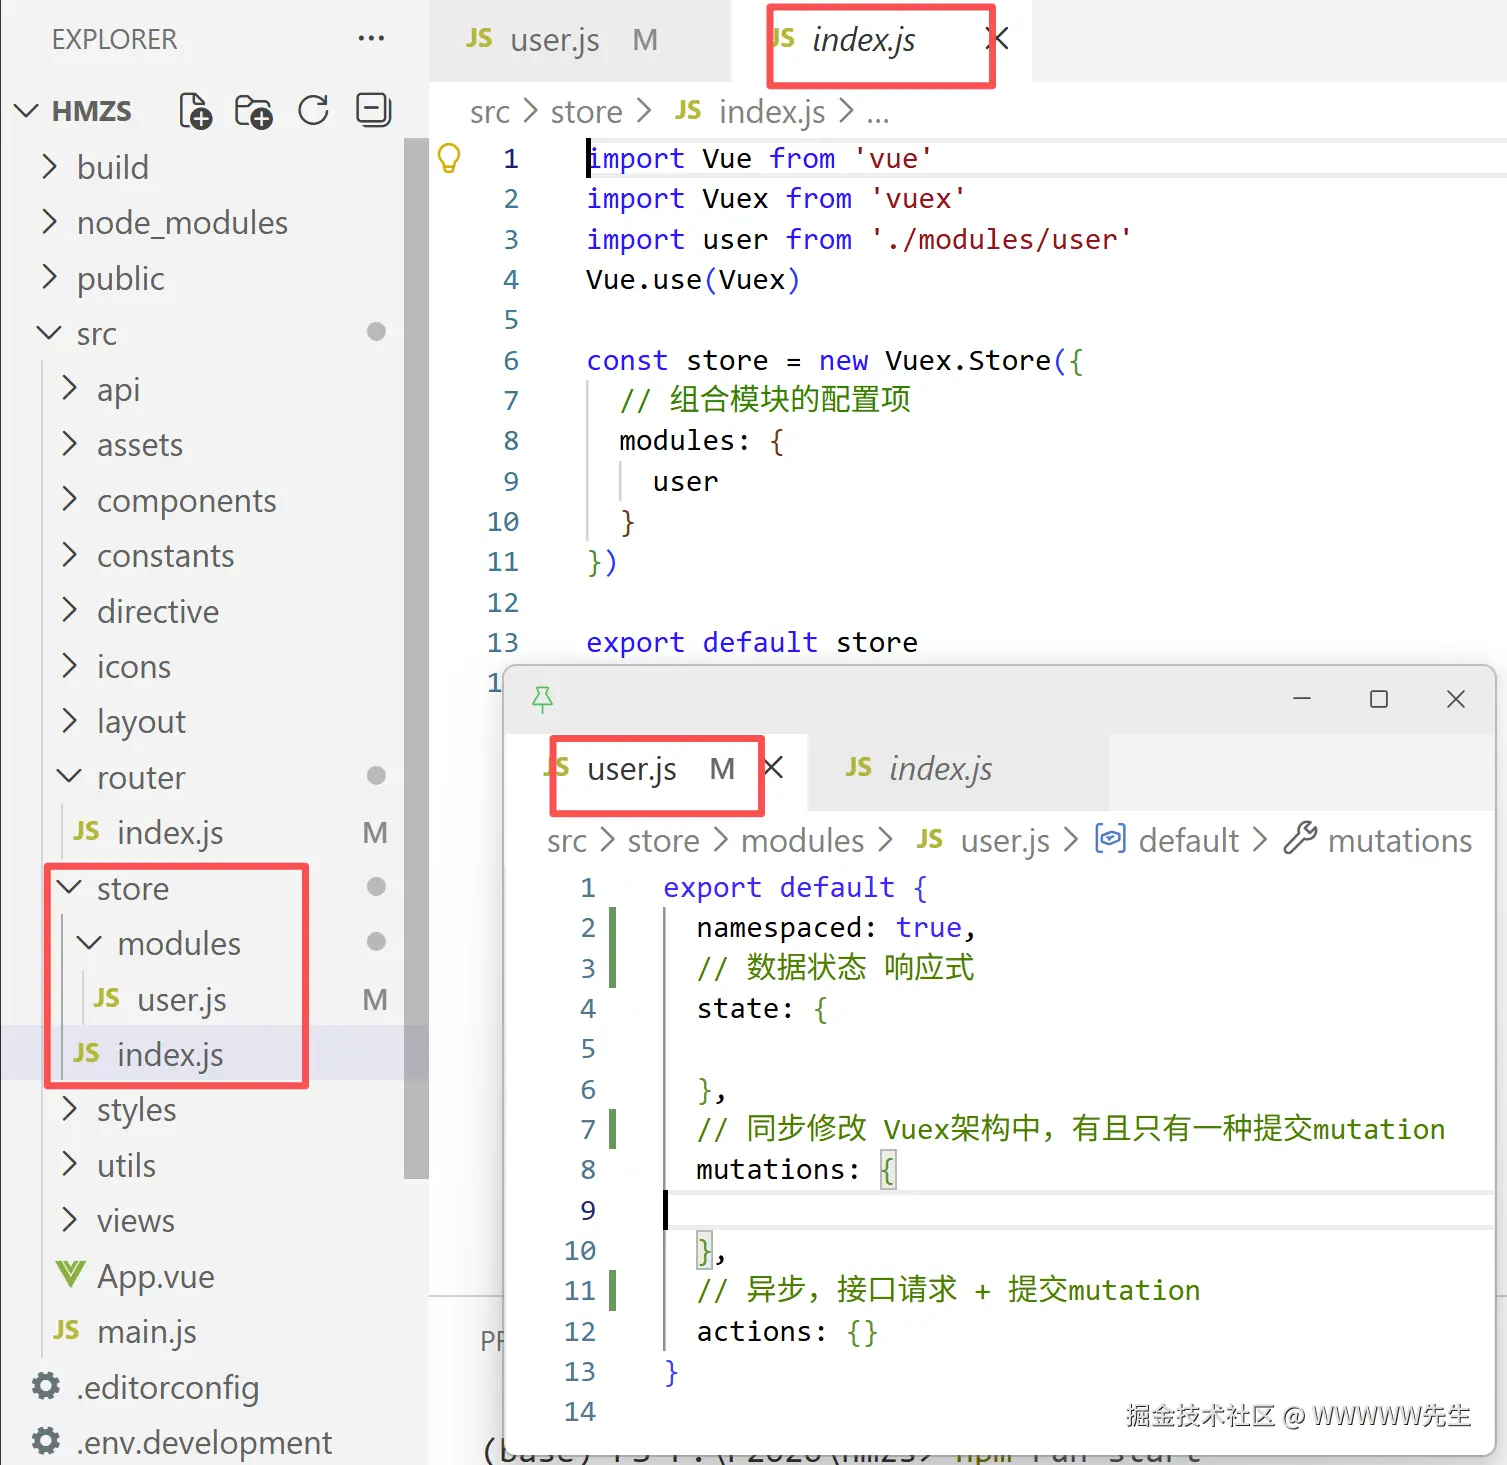Click src in main editor breadcrumb
Viewport: 1507px width, 1465px height.
point(490,112)
